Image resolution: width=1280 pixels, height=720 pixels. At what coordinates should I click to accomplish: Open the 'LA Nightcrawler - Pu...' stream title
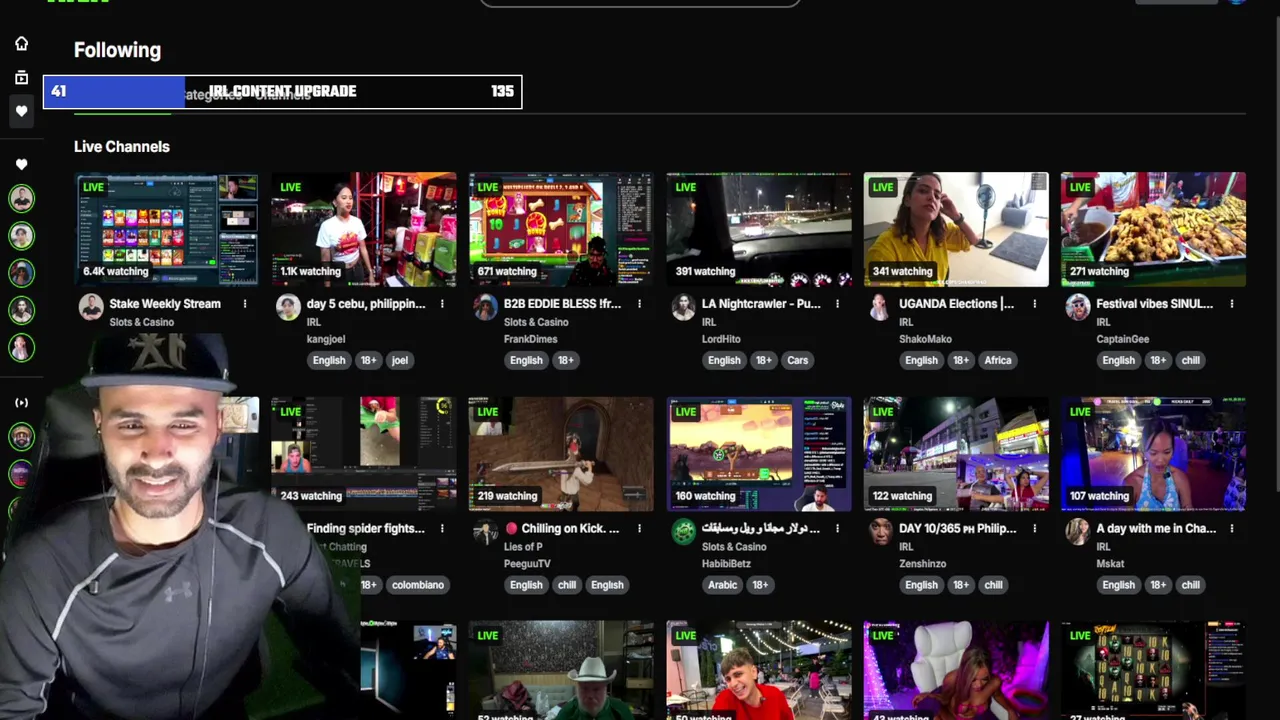click(761, 304)
